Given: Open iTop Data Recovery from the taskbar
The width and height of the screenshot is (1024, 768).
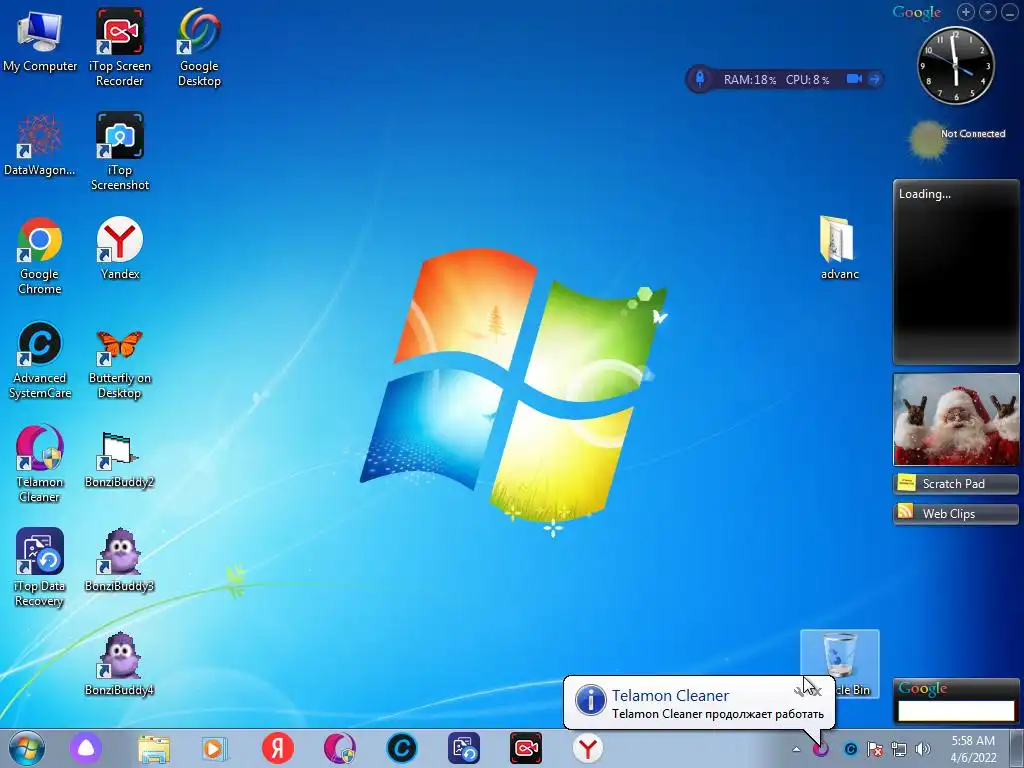Looking at the screenshot, I should (x=464, y=748).
